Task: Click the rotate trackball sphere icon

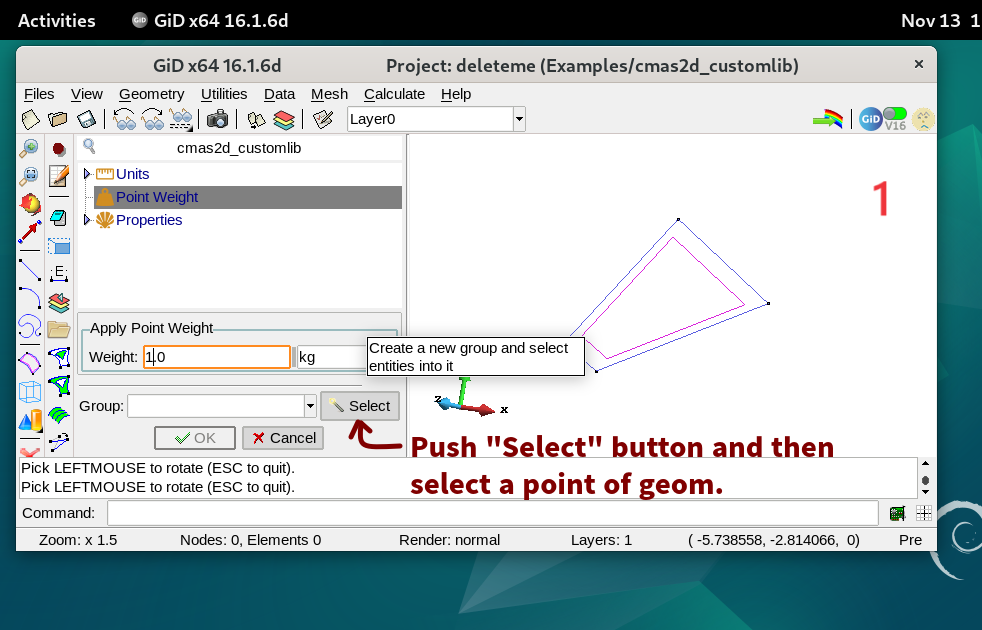Action: click(29, 204)
